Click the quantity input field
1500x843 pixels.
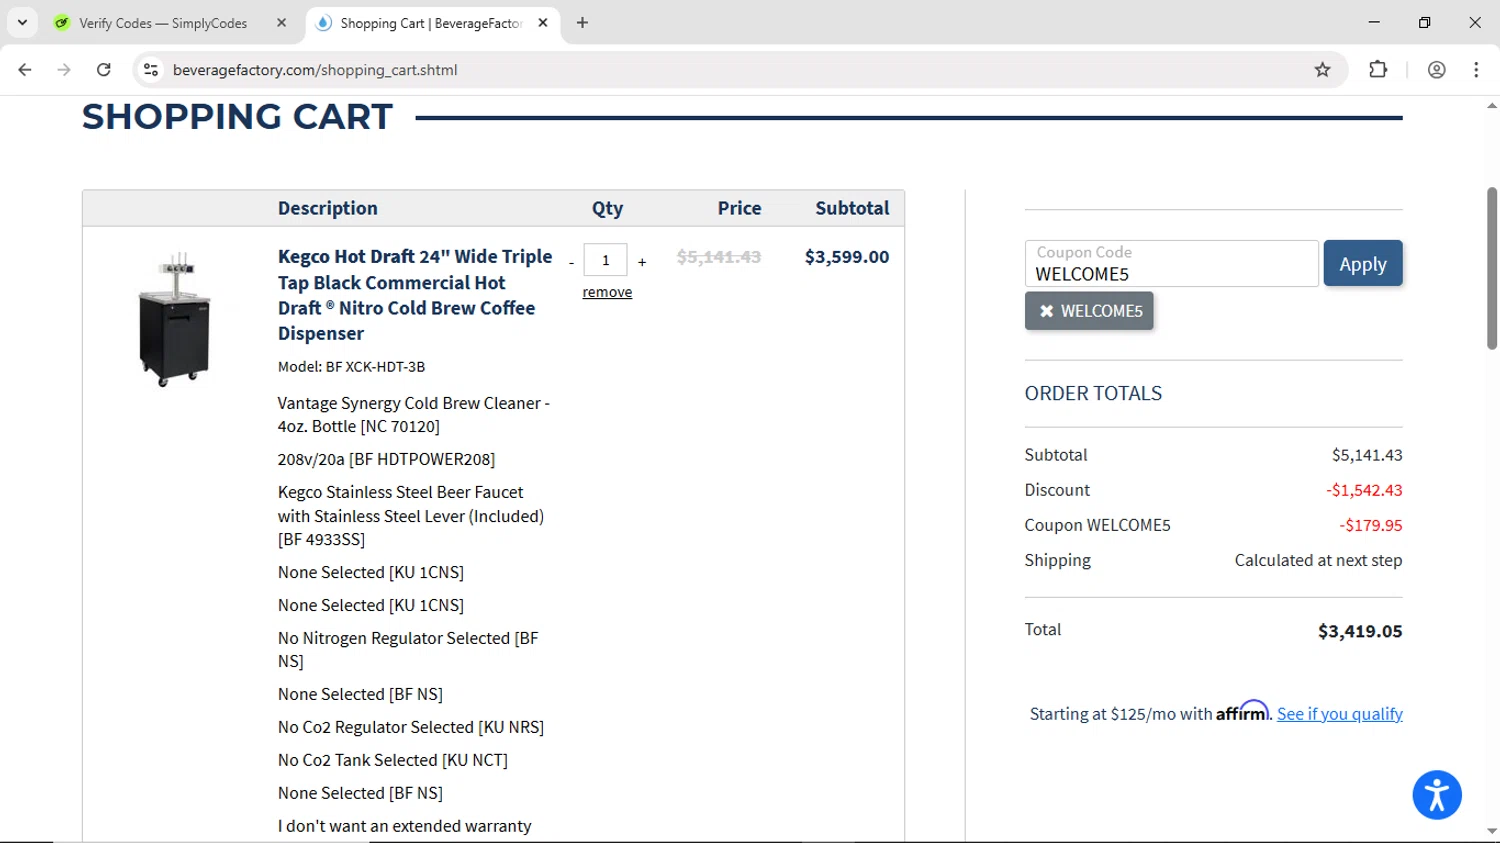[x=605, y=260]
